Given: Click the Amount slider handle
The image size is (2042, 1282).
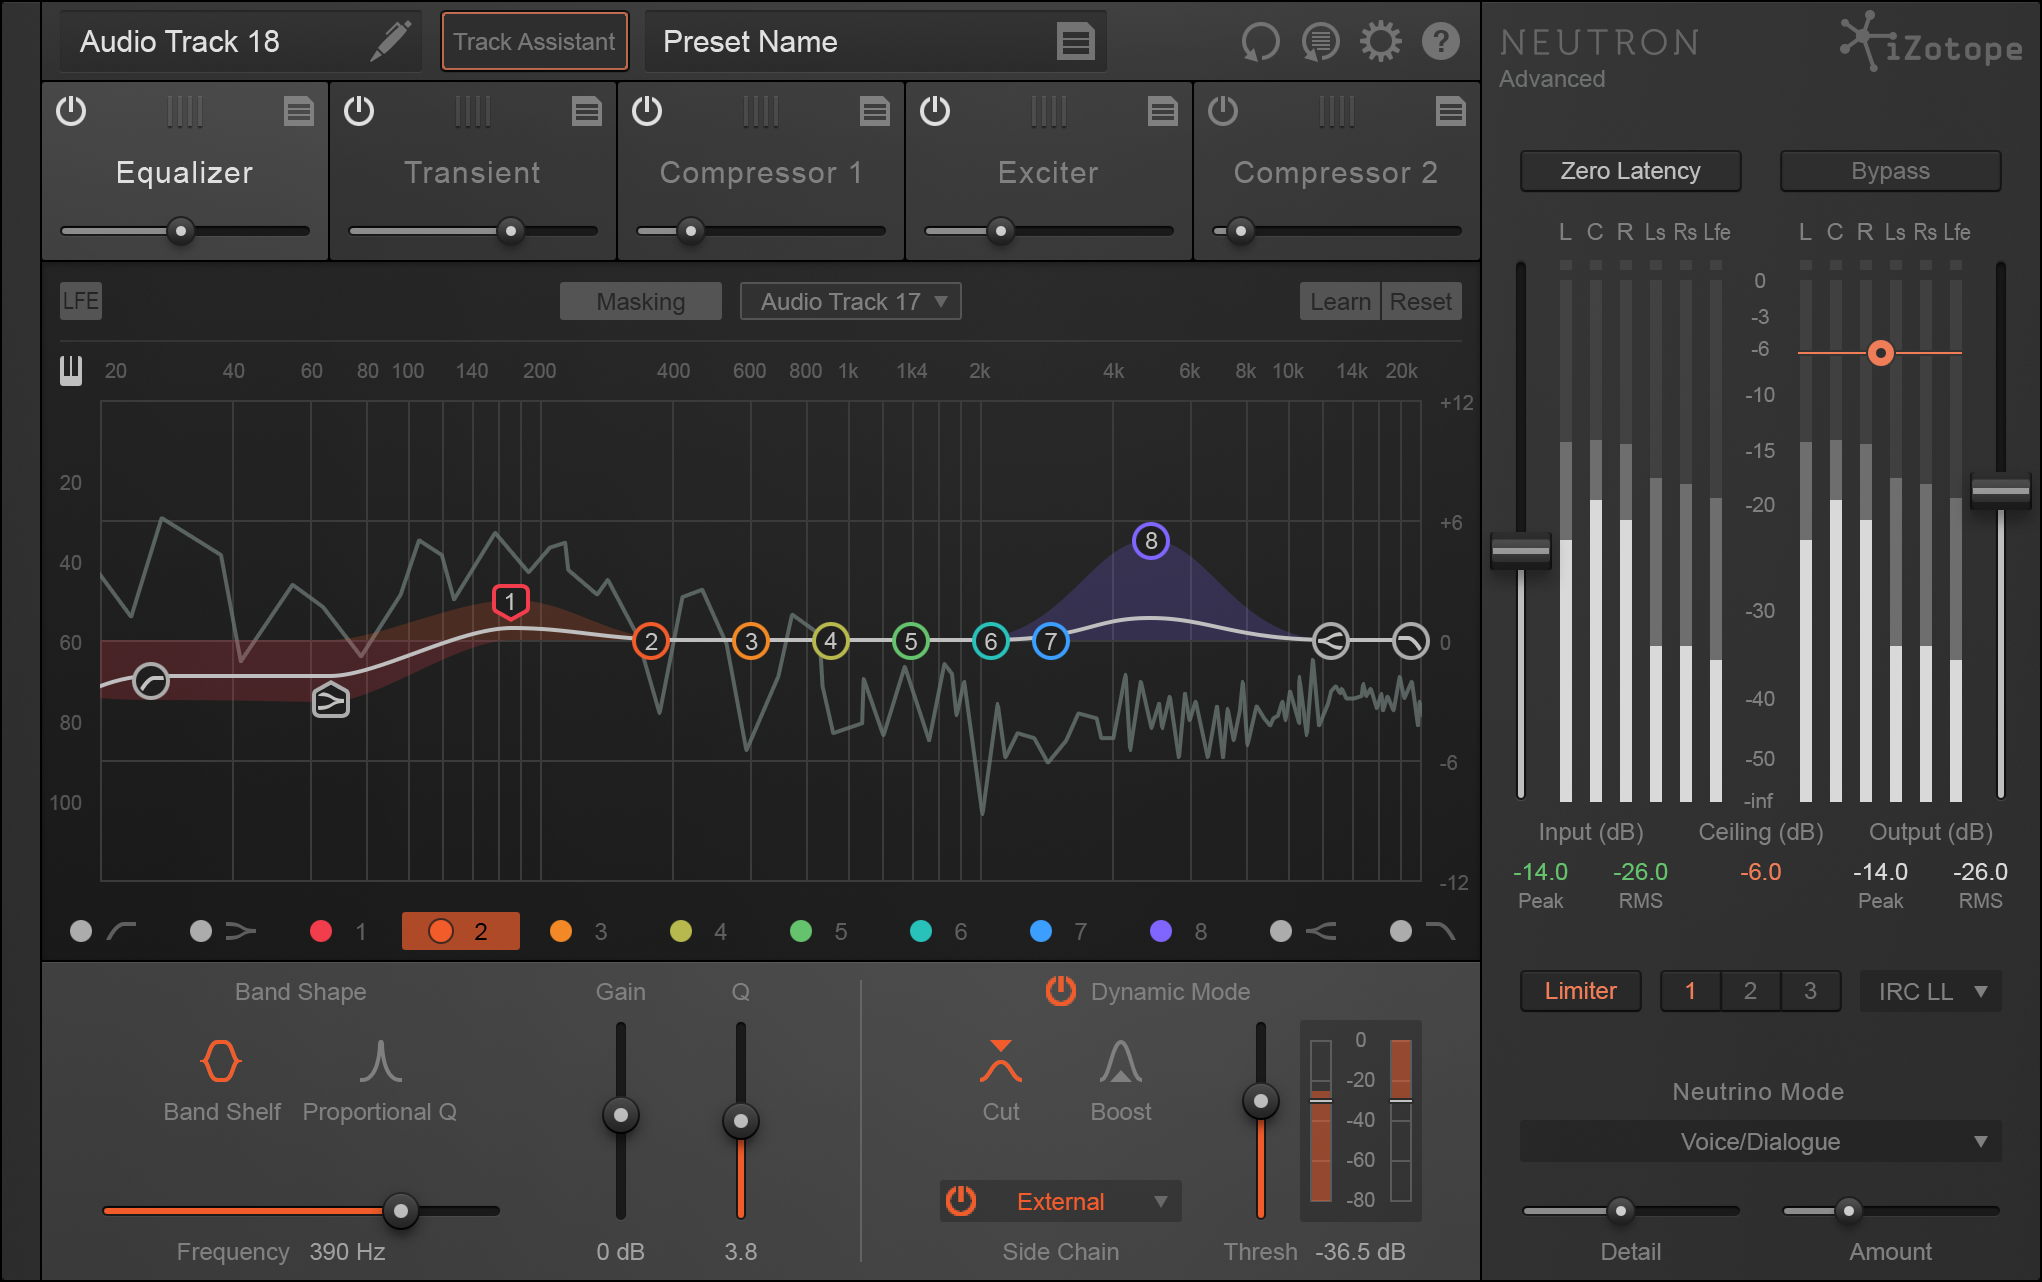Looking at the screenshot, I should point(1849,1211).
